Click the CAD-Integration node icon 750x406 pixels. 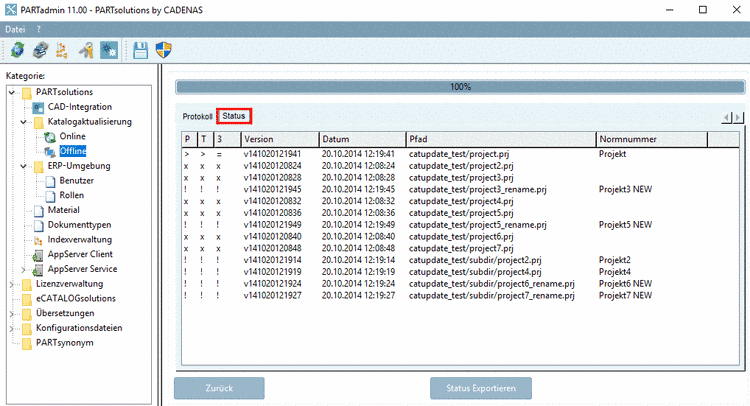(38, 107)
